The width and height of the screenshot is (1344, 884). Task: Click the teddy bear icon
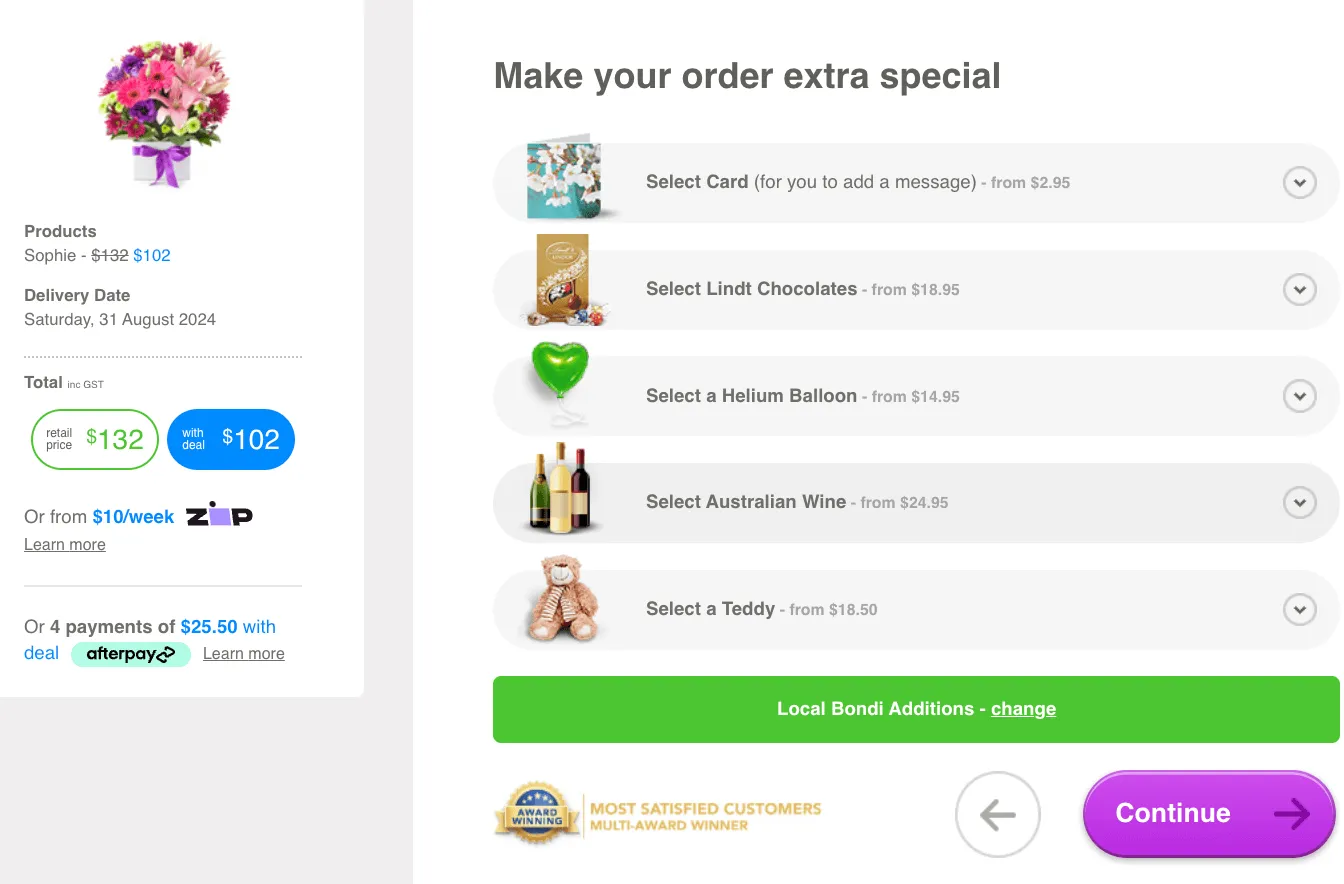[563, 600]
